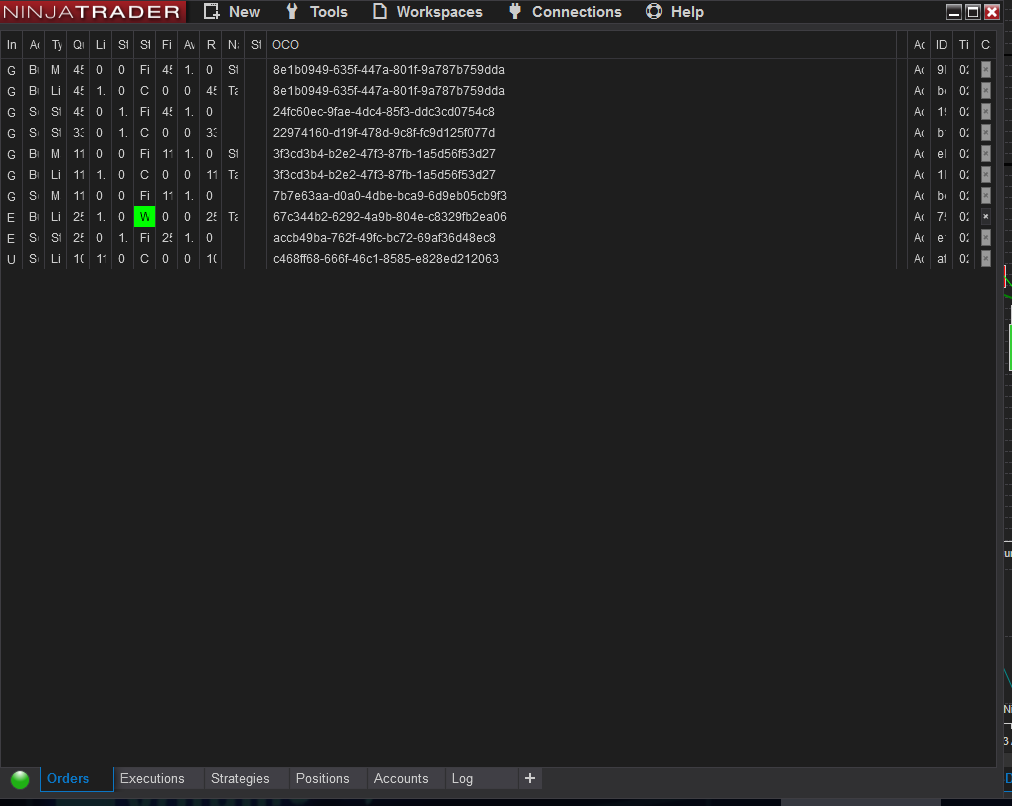Click cancel icon for order accb49ba-762f-49fc-bc72-69af36d48ec8
Viewport: 1012px width, 806px height.
click(x=986, y=237)
